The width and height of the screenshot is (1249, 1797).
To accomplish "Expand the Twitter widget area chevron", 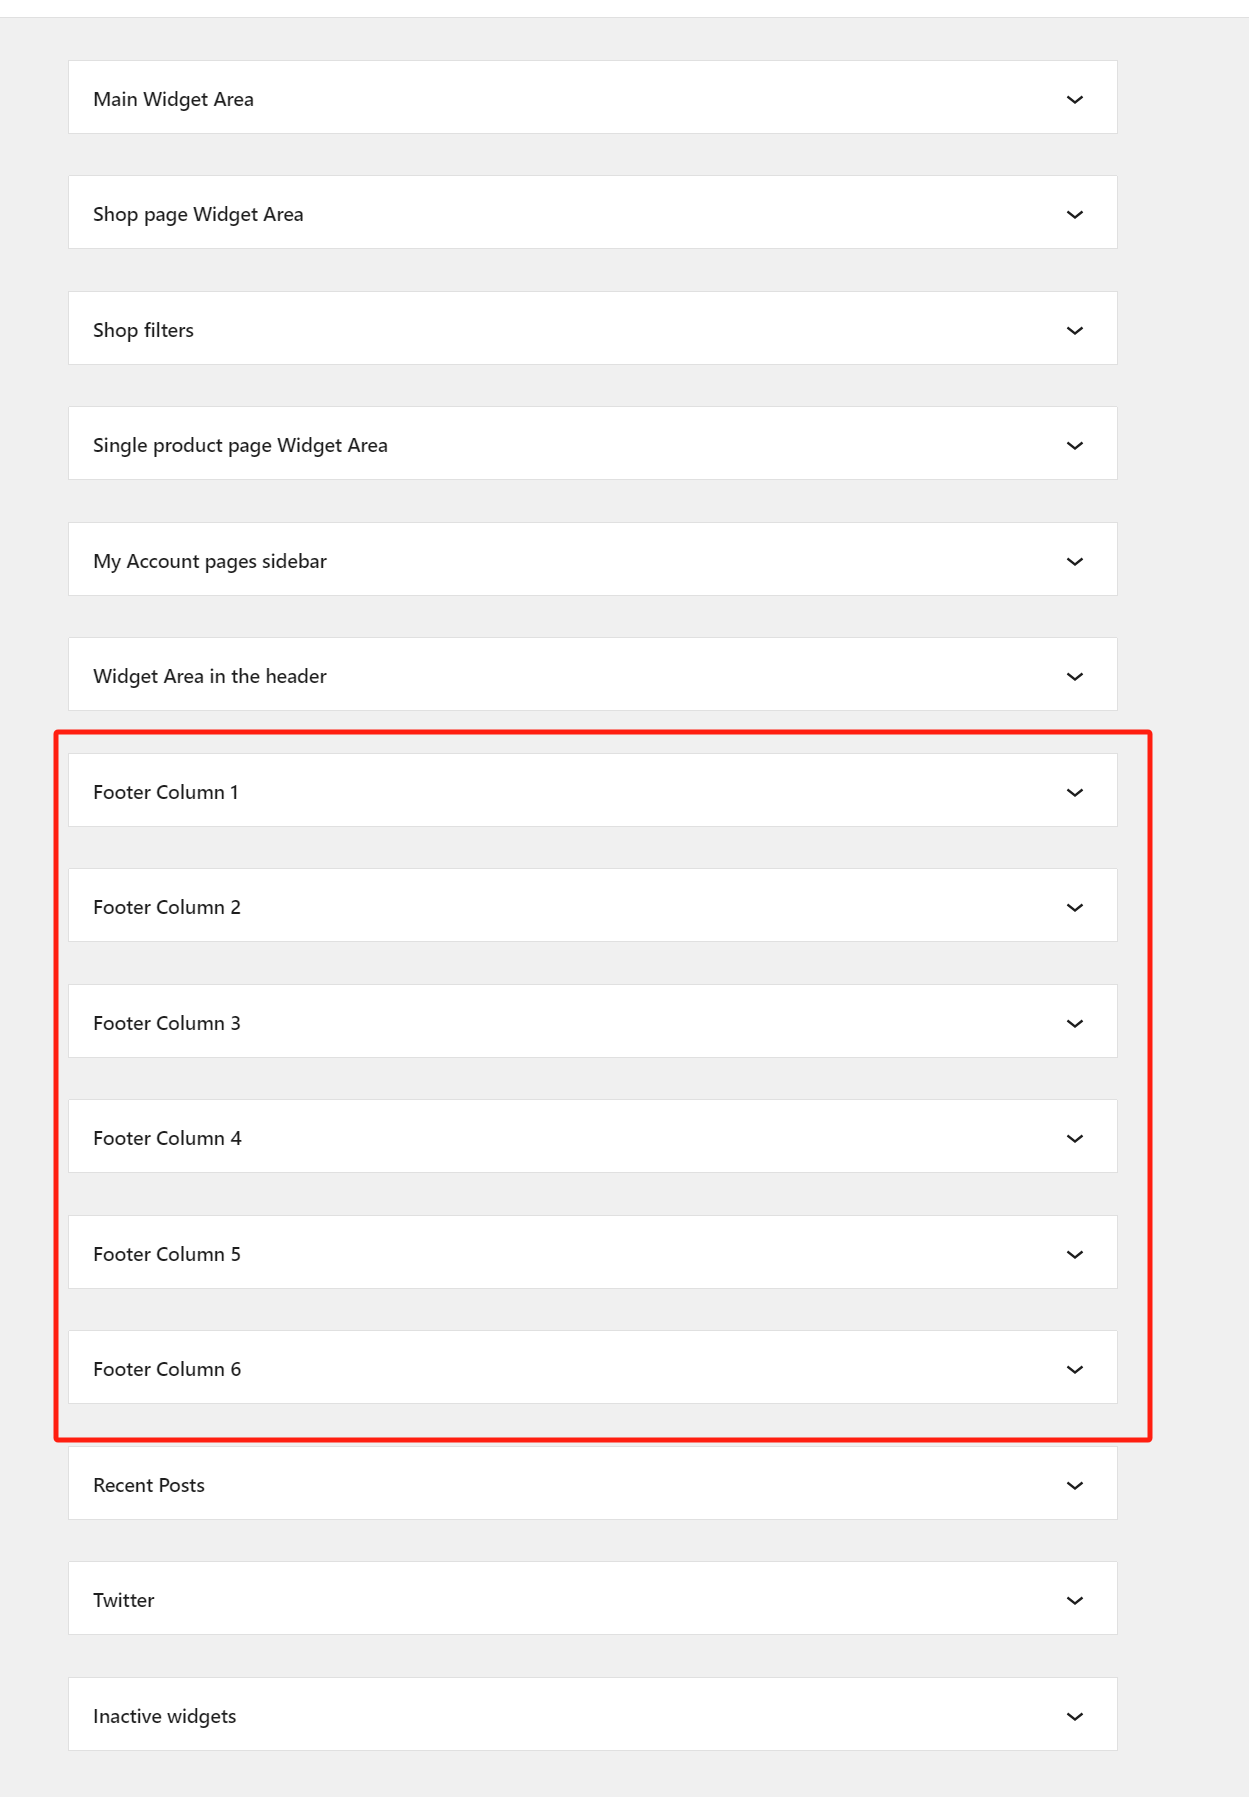I will point(1075,1601).
